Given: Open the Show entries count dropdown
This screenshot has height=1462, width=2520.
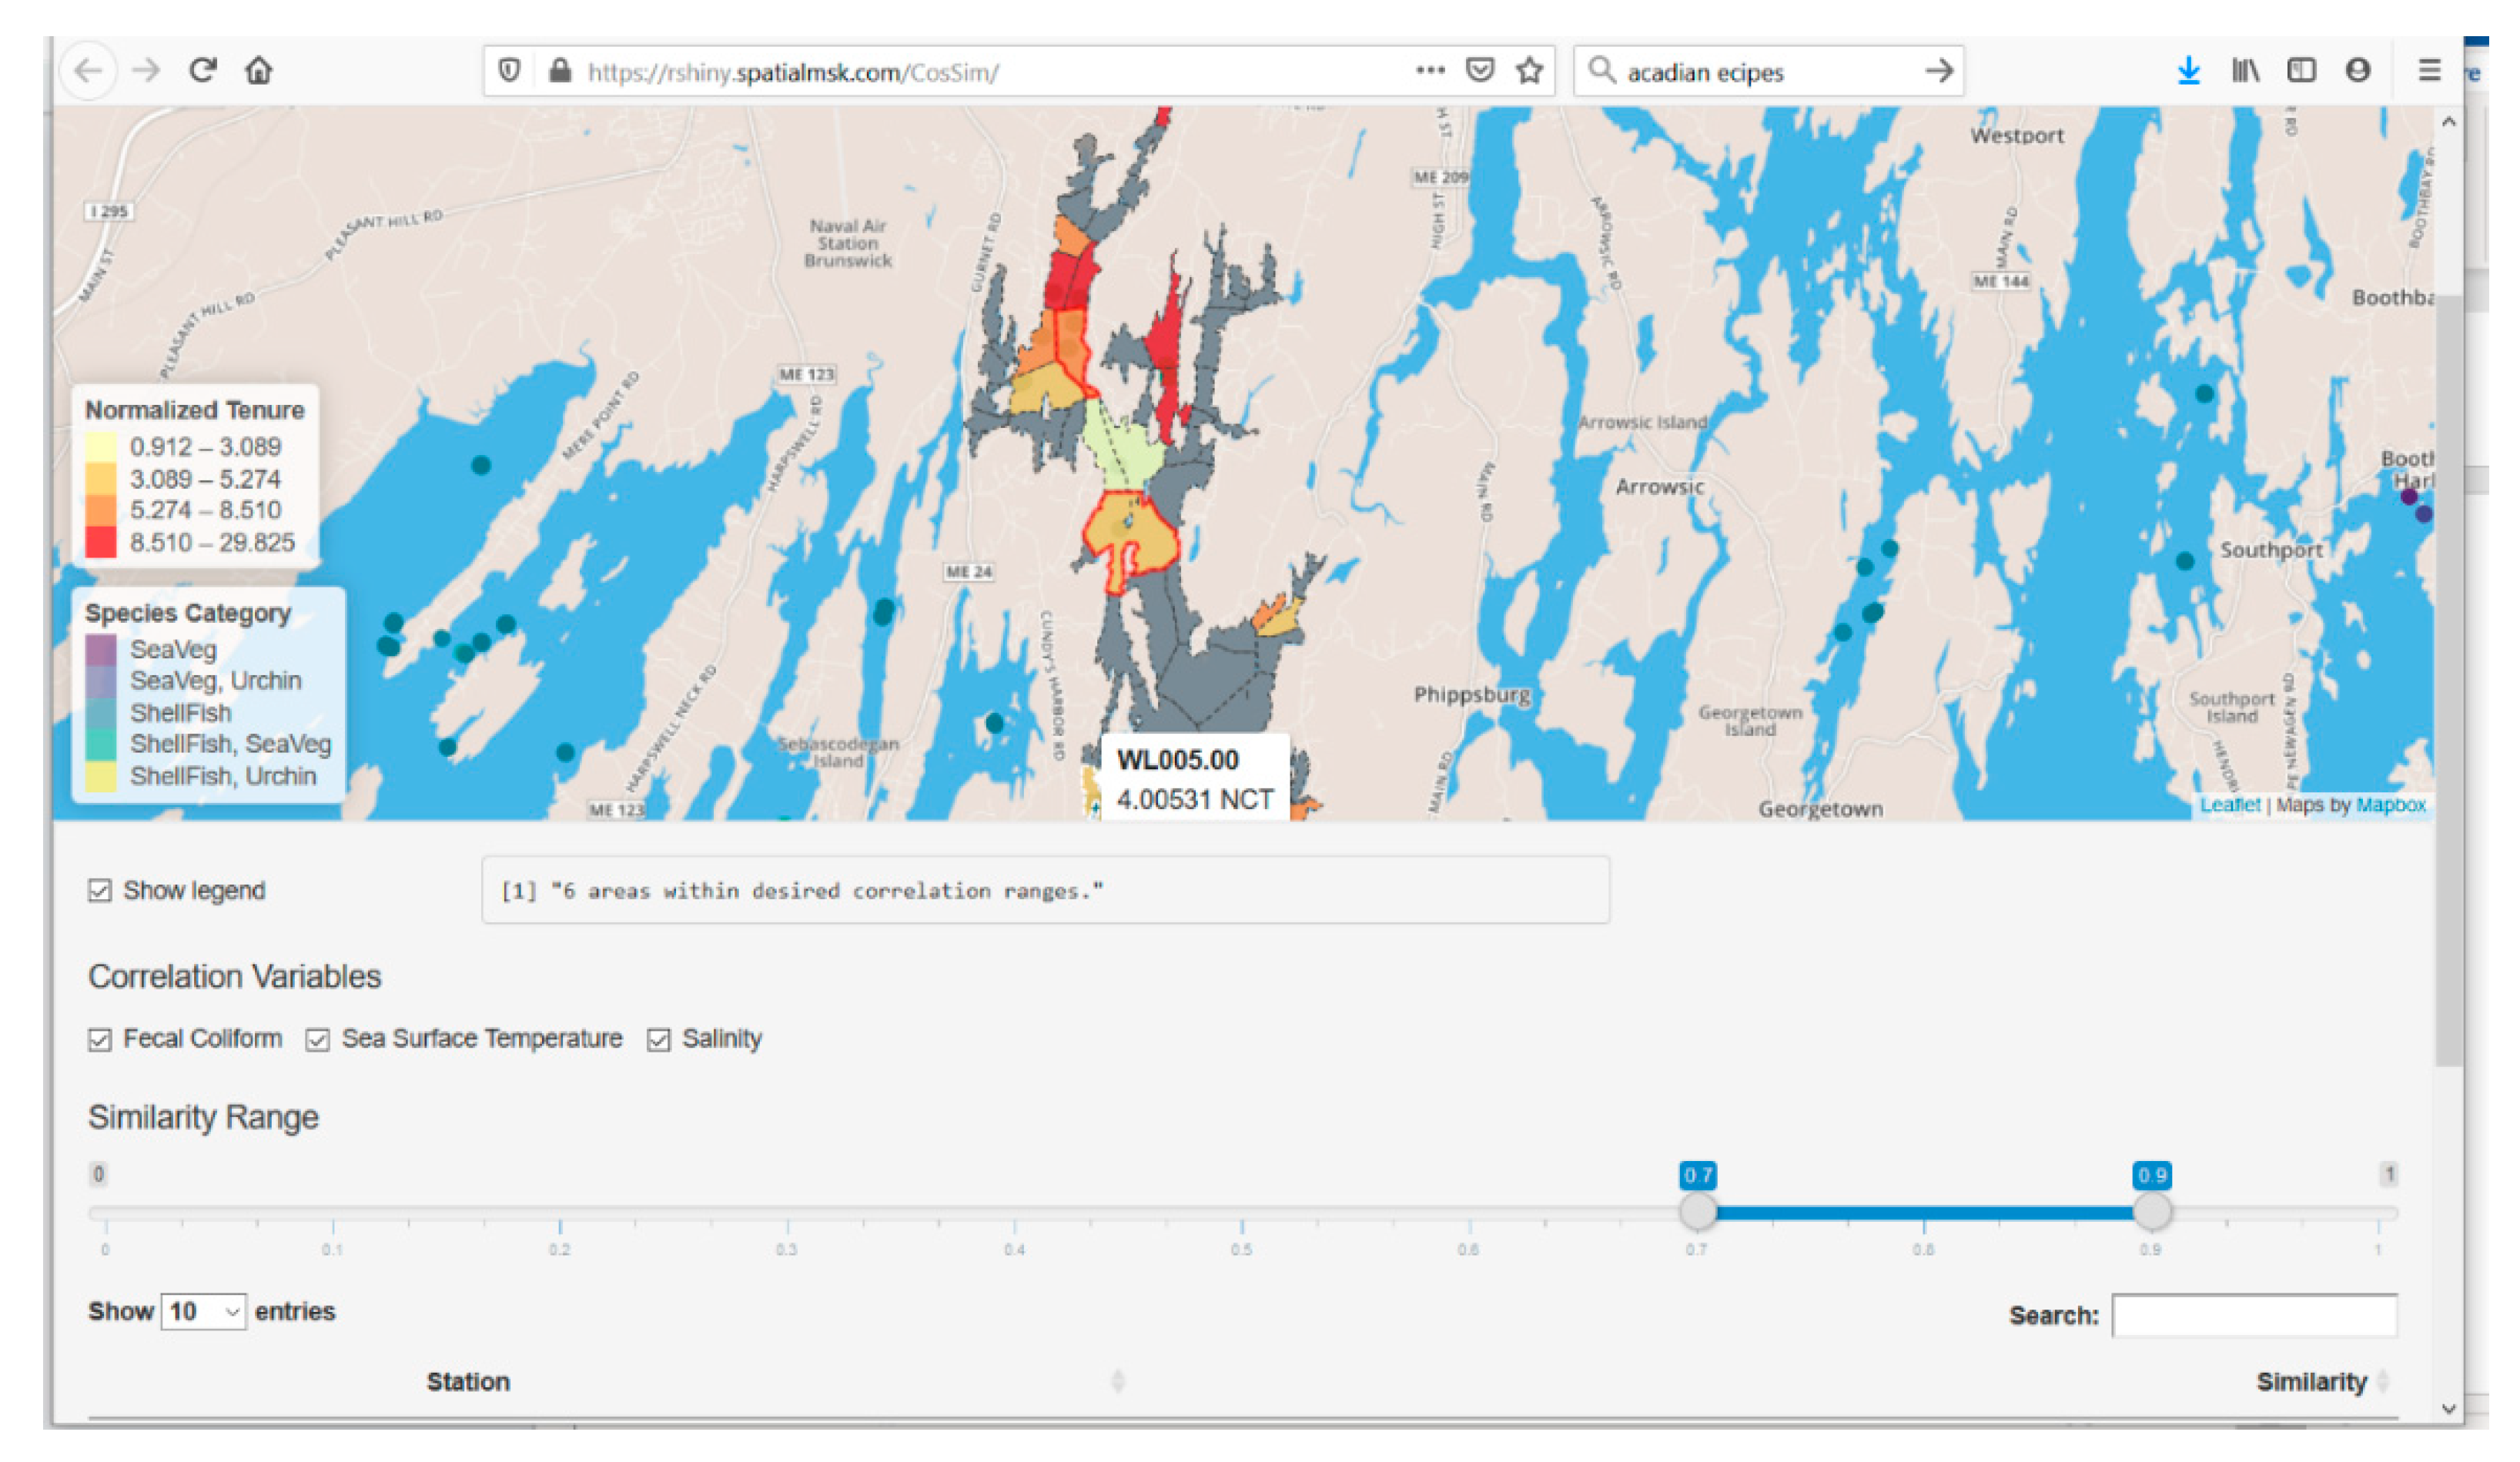Looking at the screenshot, I should [204, 1311].
